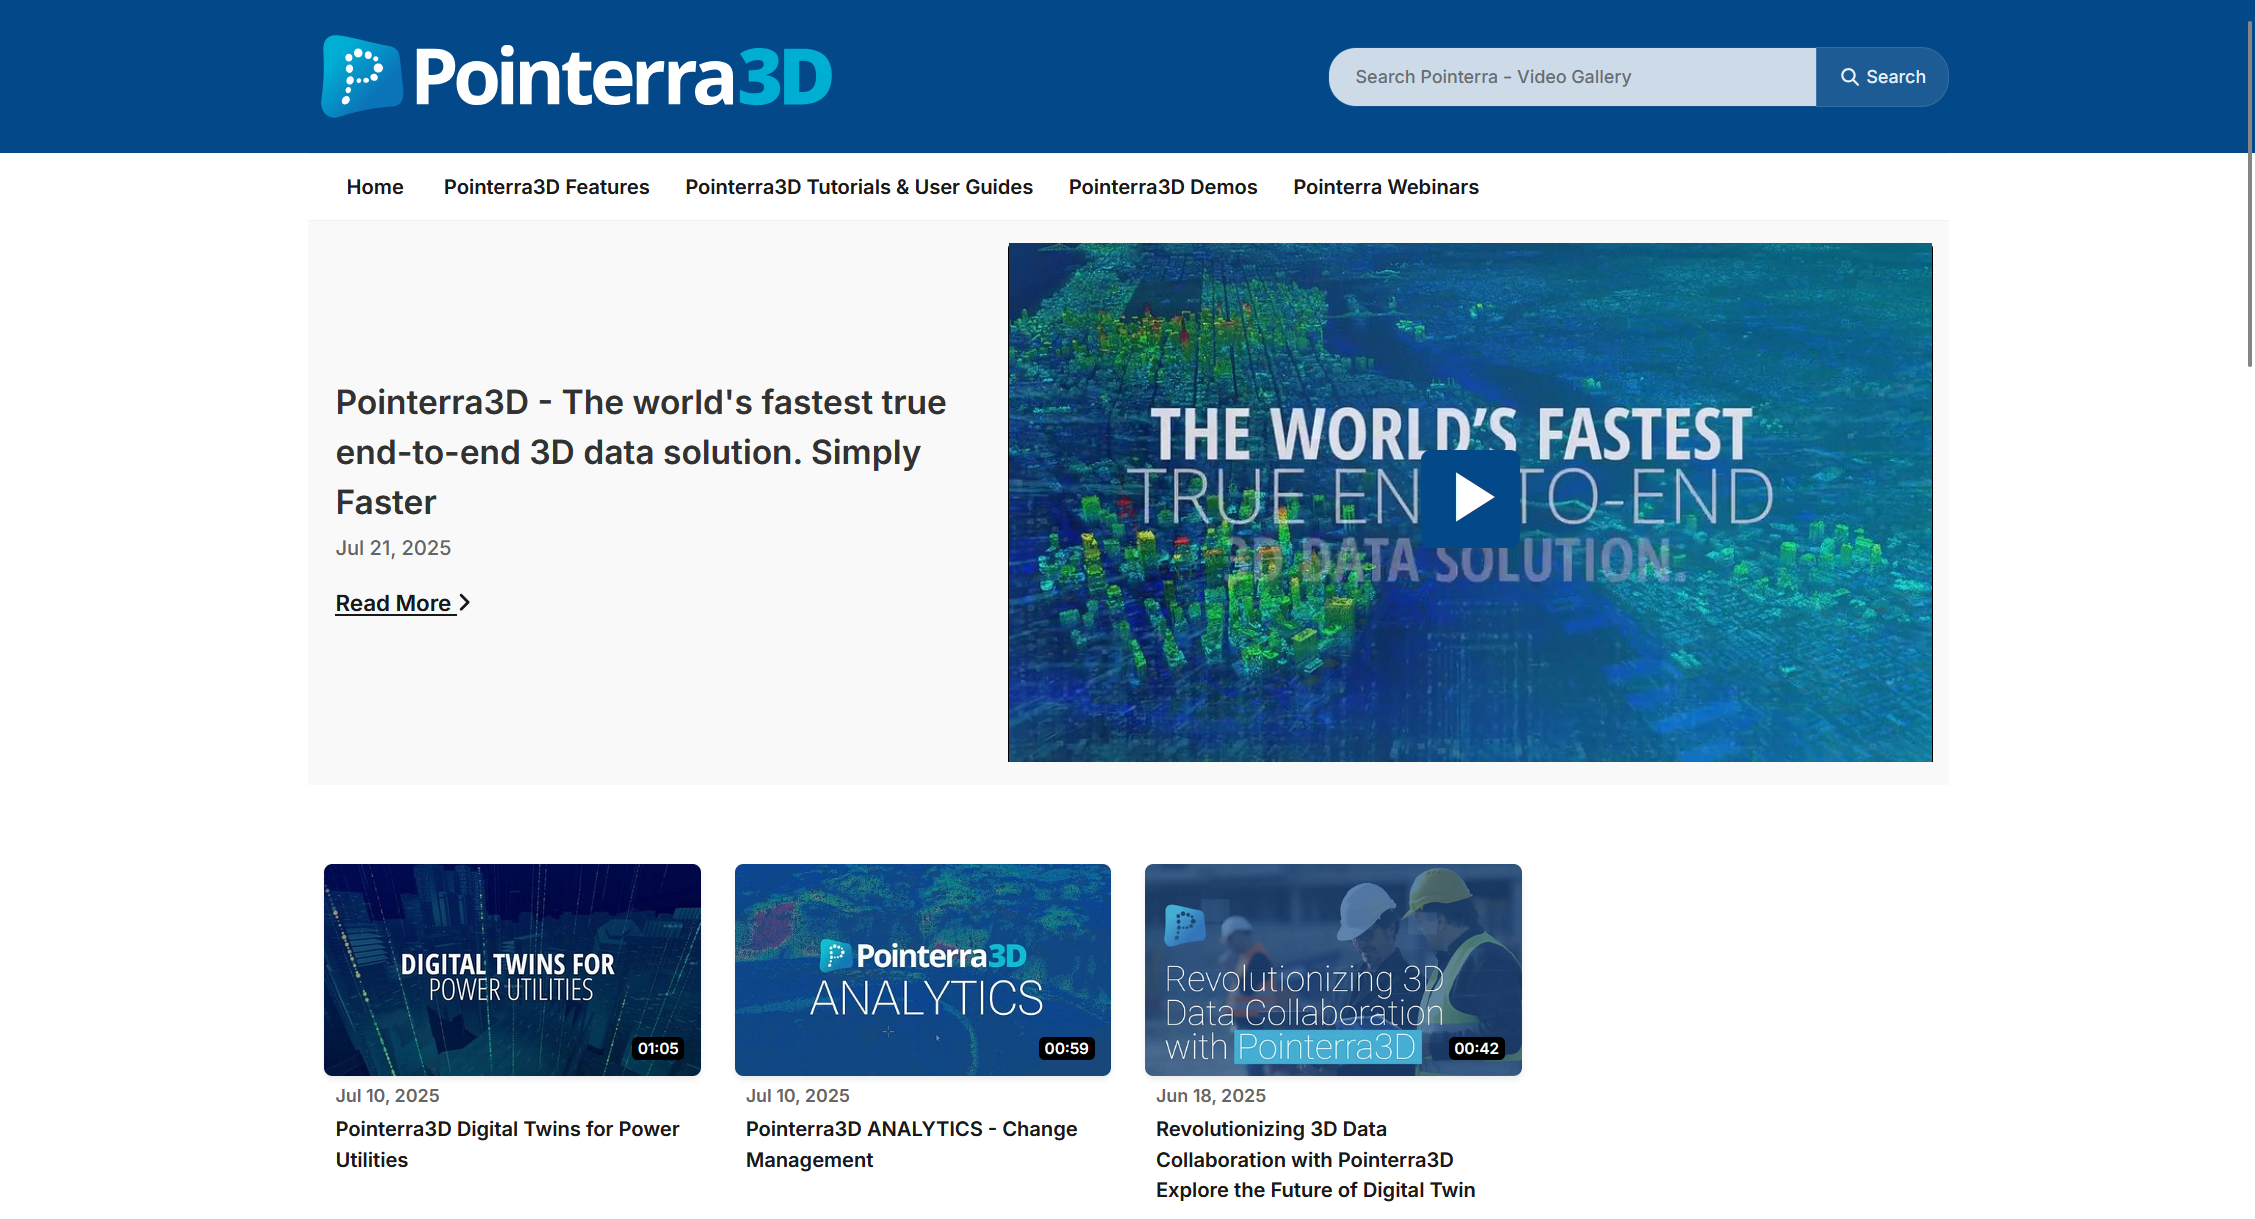Click the chevron arrow next to Read More
The image size is (2255, 1219).
pos(464,602)
